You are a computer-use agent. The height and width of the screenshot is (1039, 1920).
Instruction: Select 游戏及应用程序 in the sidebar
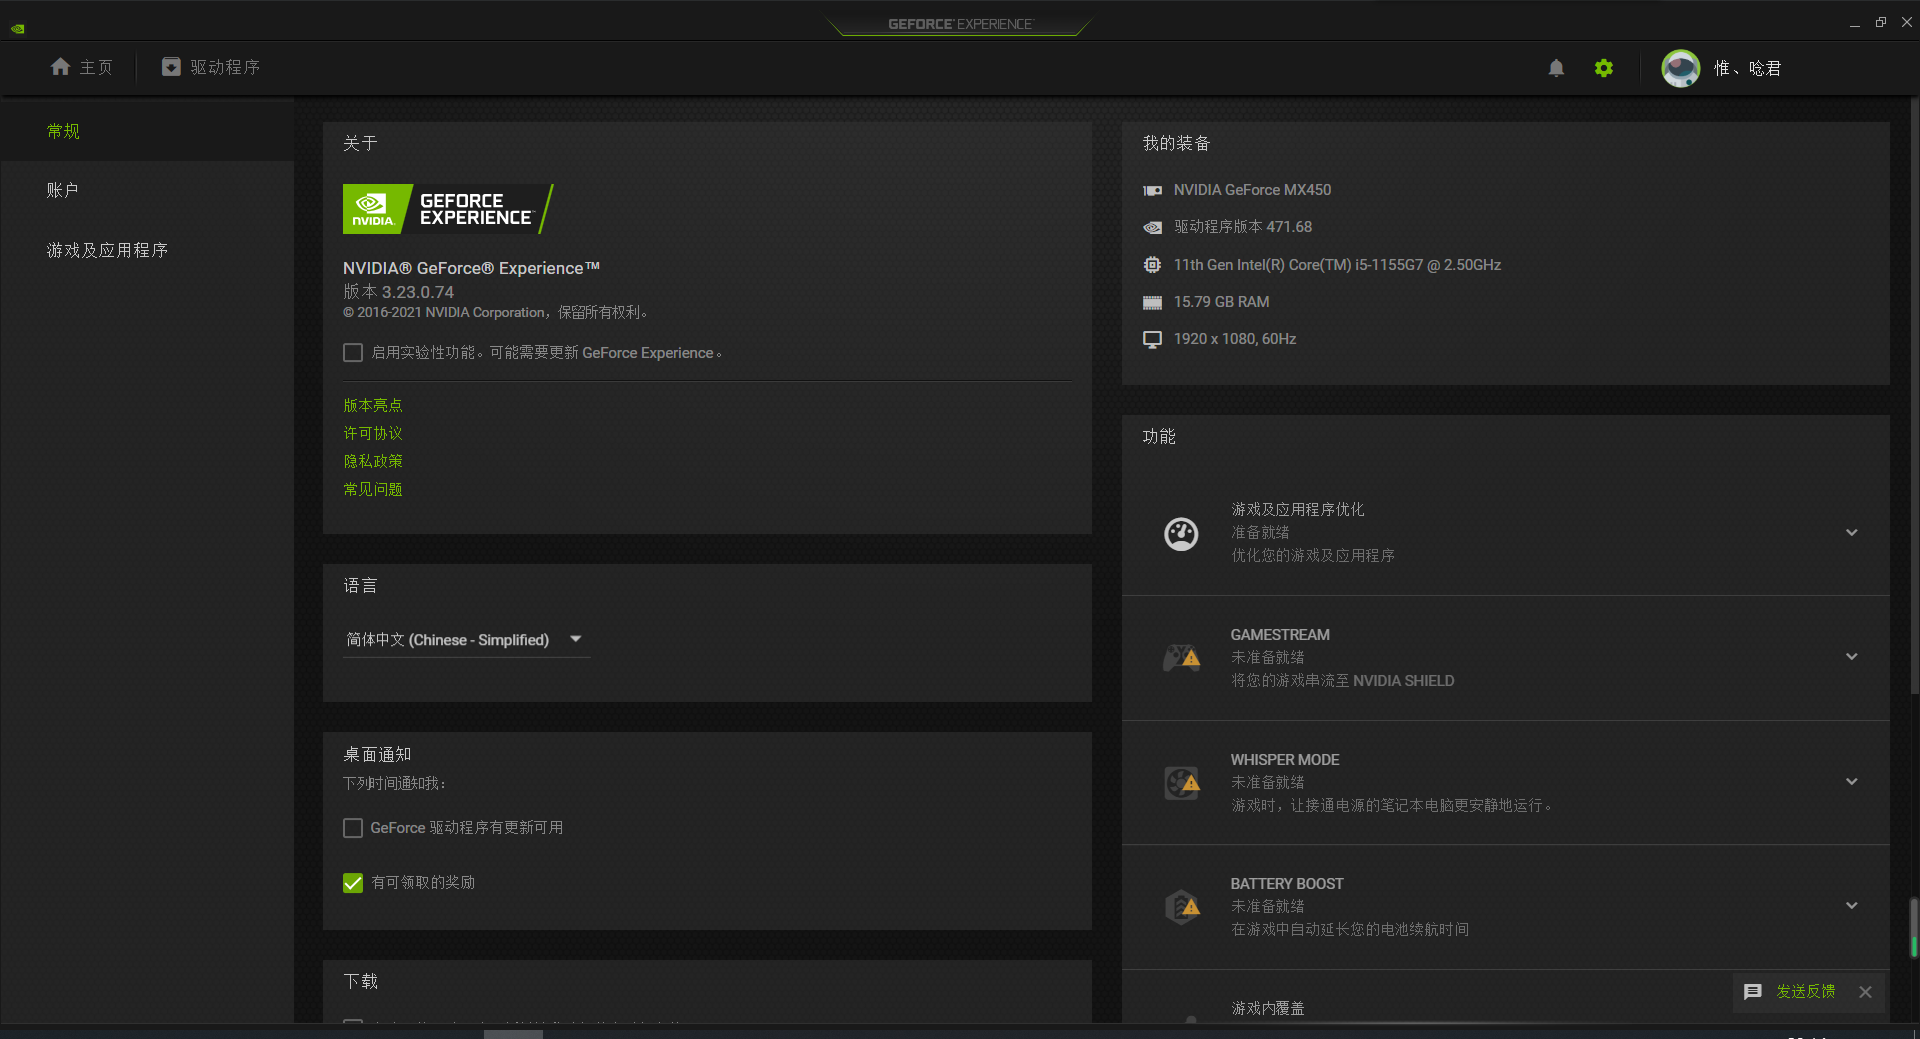[147, 250]
